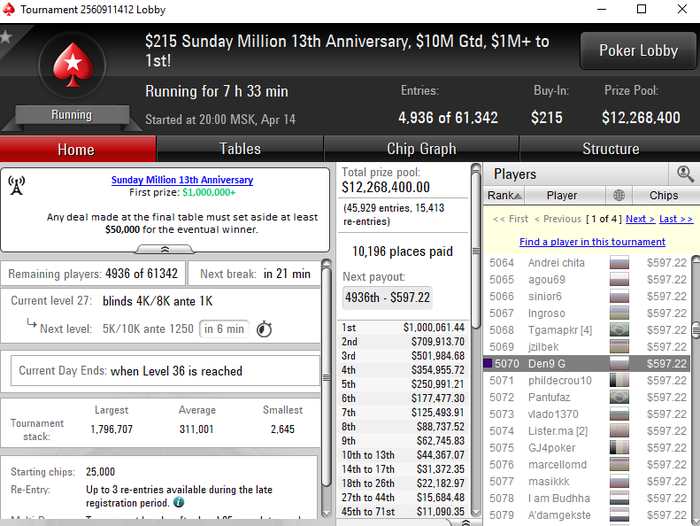Click the stopwatch icon beside next level
700x526 pixels.
pos(264,329)
